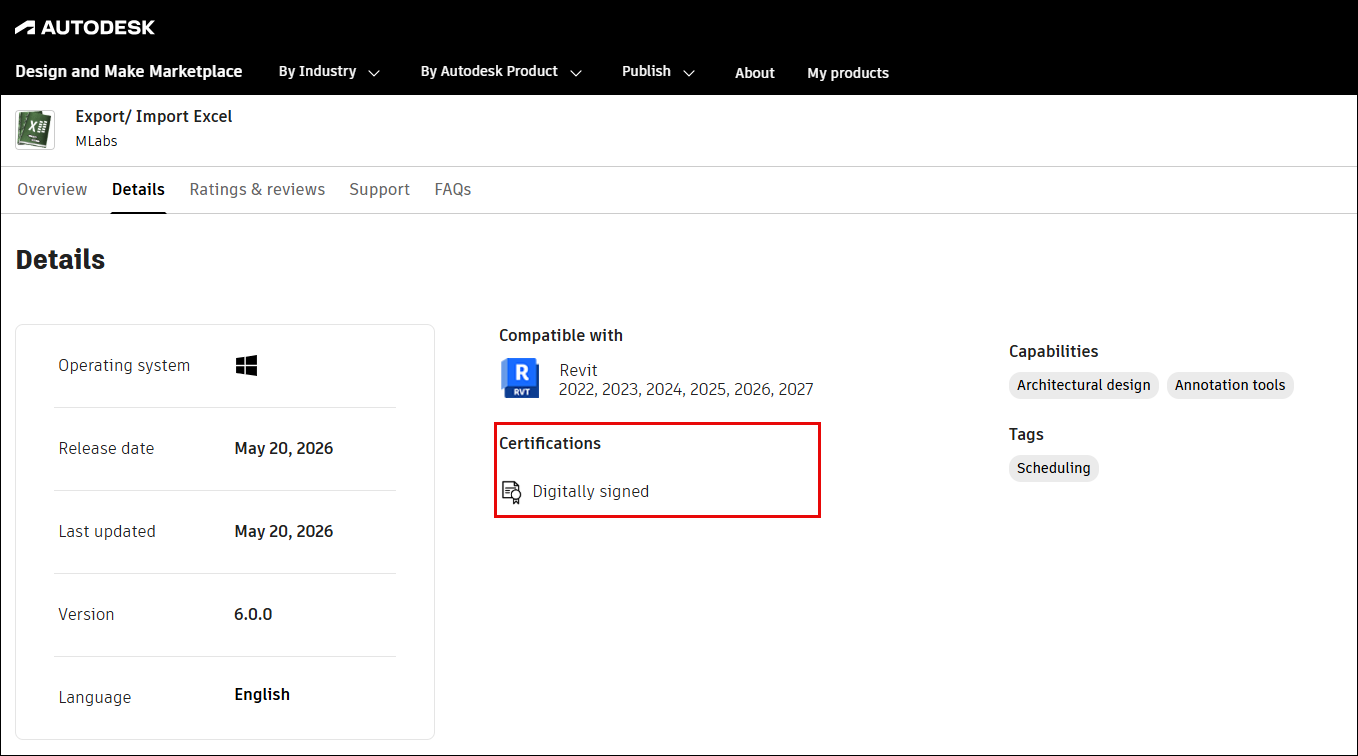Click the Compatible with heading
Screen dimensions: 1358x756
(x=561, y=336)
